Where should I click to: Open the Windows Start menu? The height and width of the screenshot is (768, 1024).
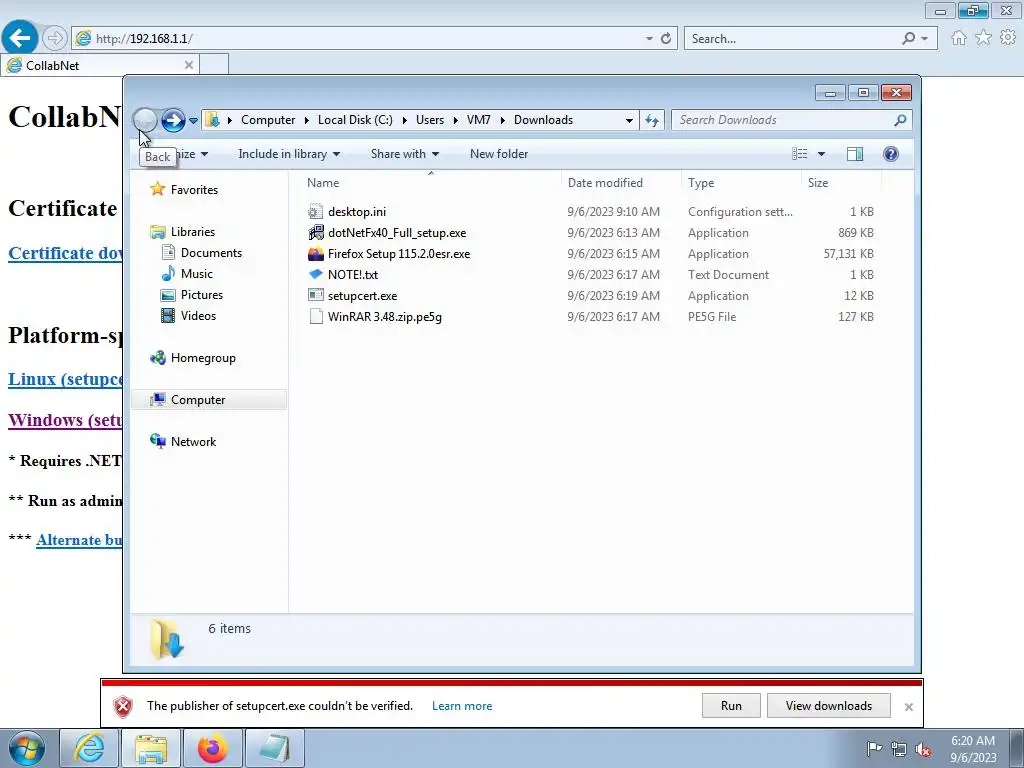tap(27, 748)
